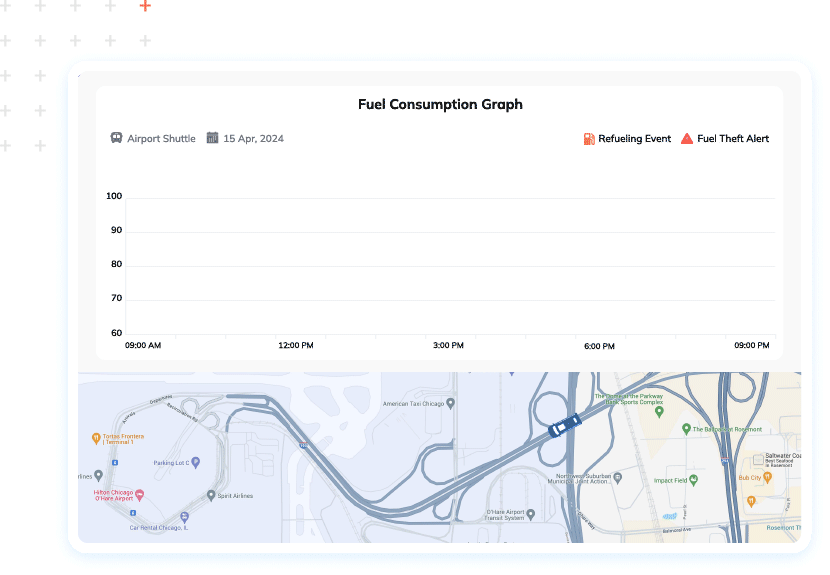The width and height of the screenshot is (830, 575).
Task: Click the Saltwater Coastal restaurant marker
Action: [759, 459]
